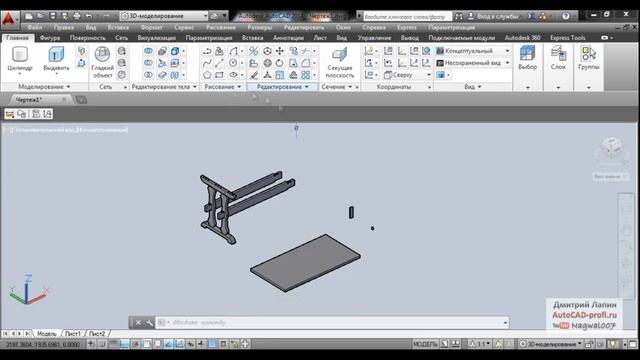The width and height of the screenshot is (640, 360).
Task: Click the 3D-моделирование workspace button in status bar
Action: pos(551,344)
